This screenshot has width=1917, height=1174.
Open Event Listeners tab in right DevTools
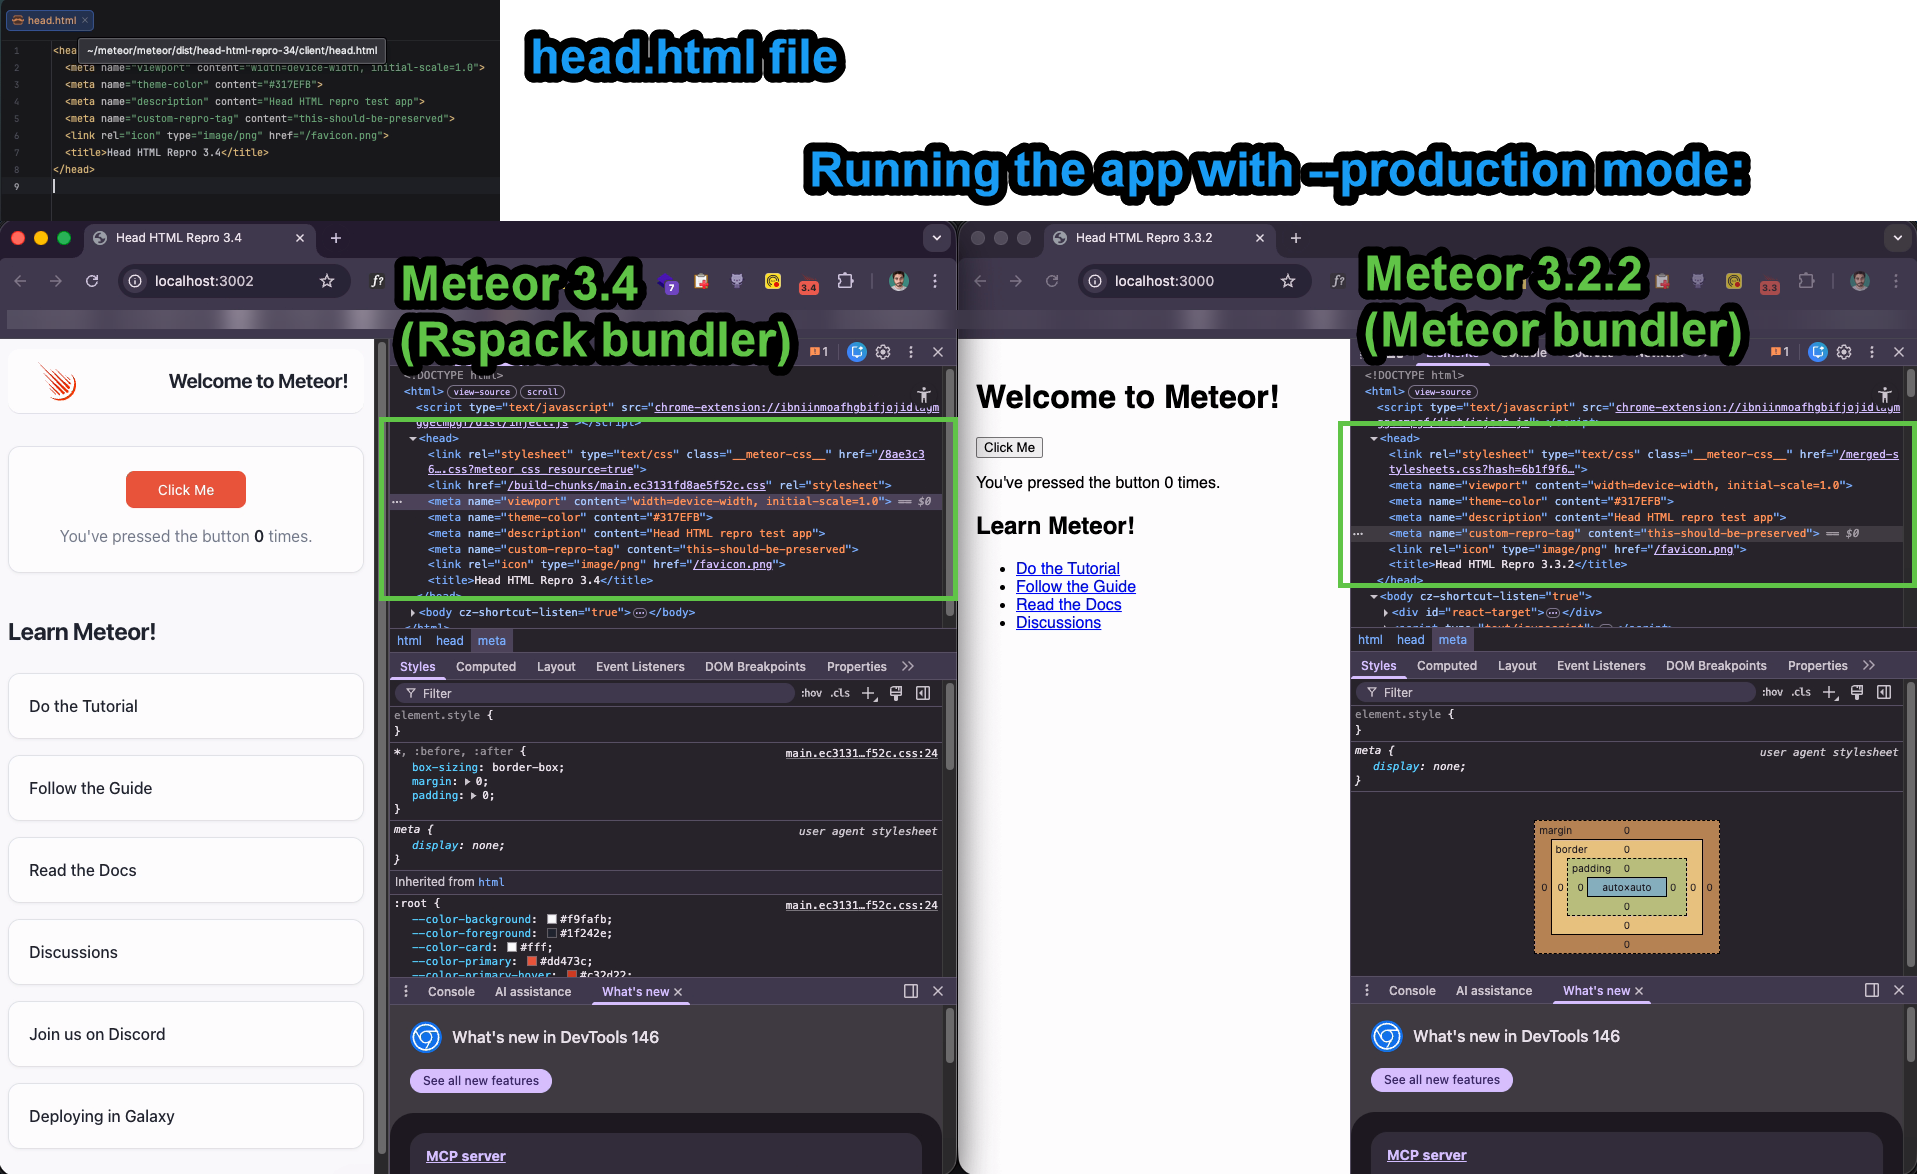click(x=1600, y=666)
